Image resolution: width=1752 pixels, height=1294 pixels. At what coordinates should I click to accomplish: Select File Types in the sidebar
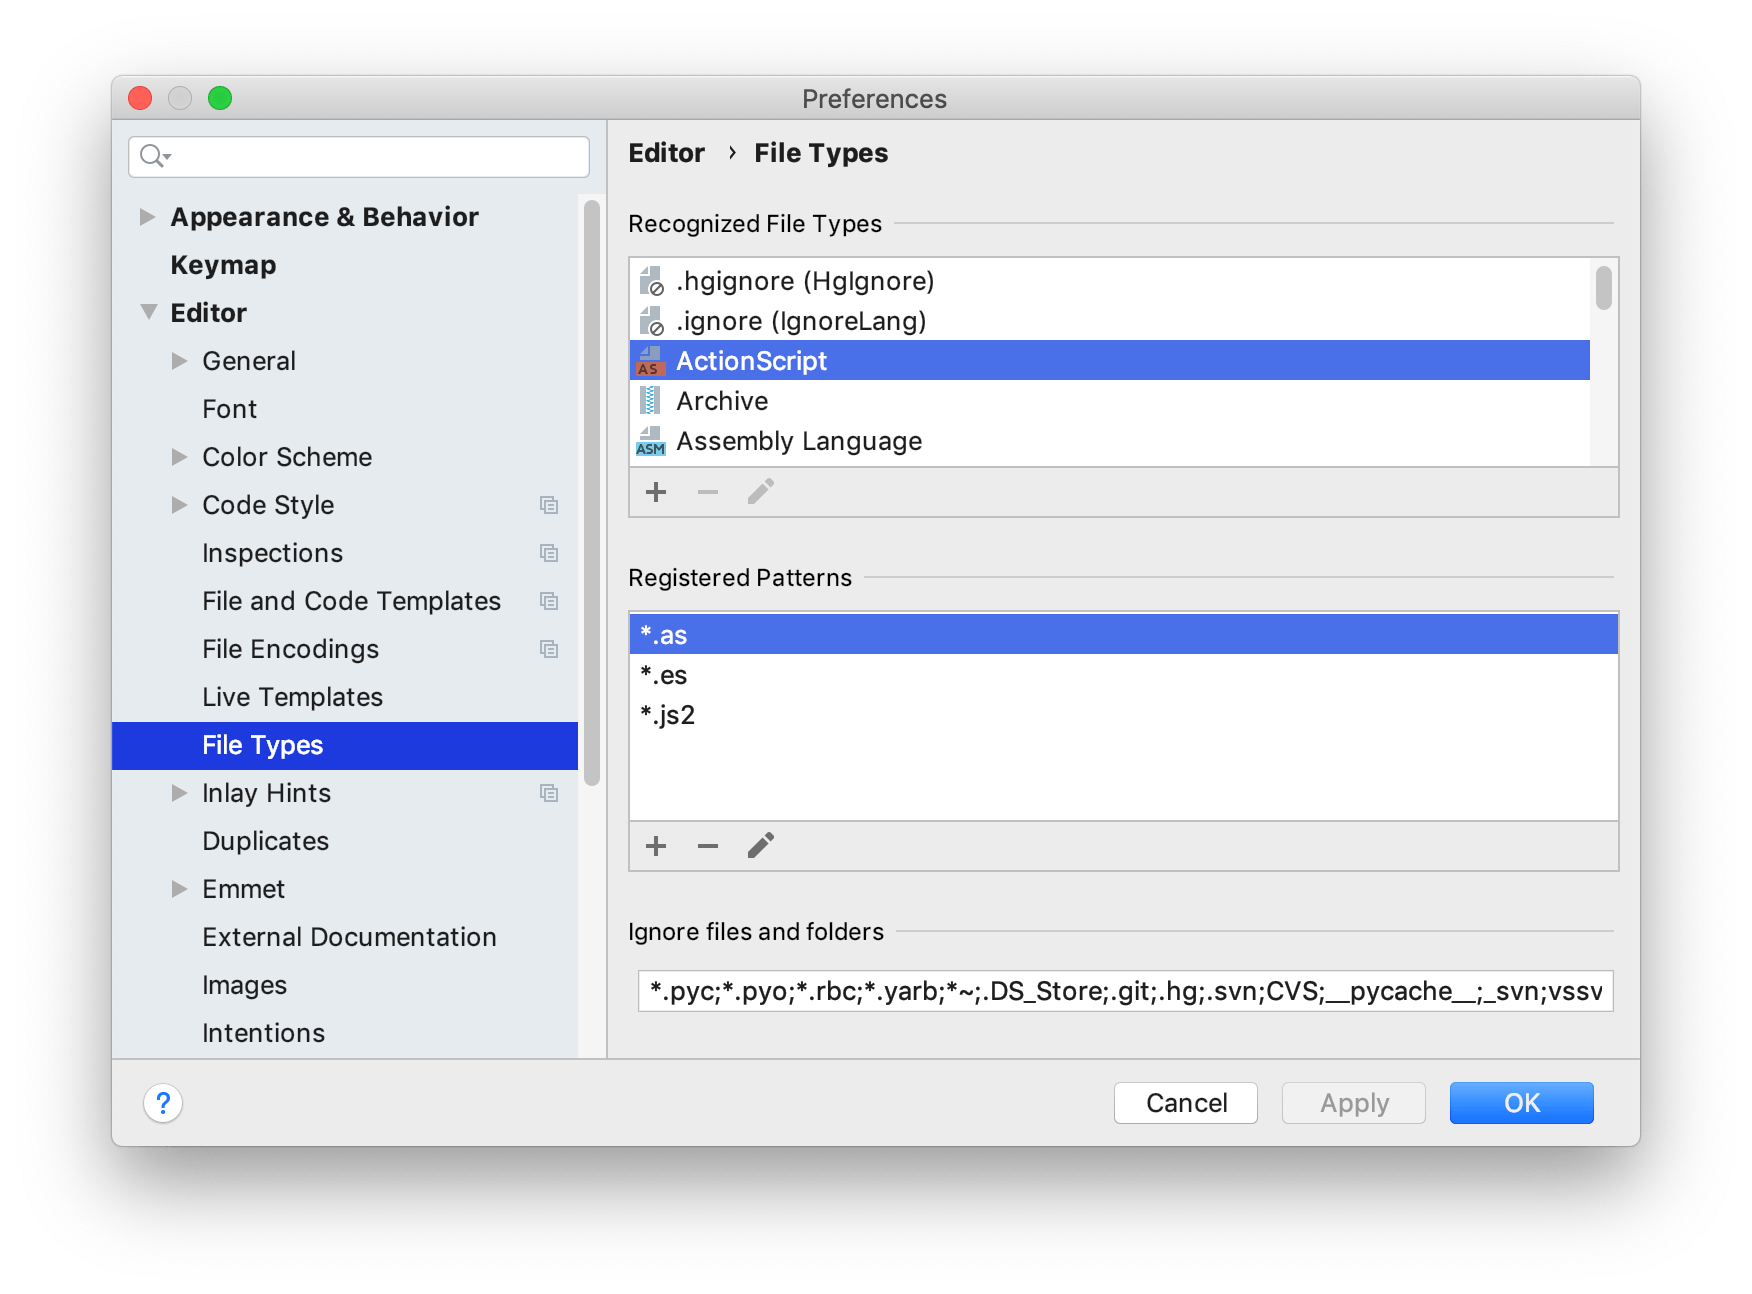pyautogui.click(x=345, y=745)
